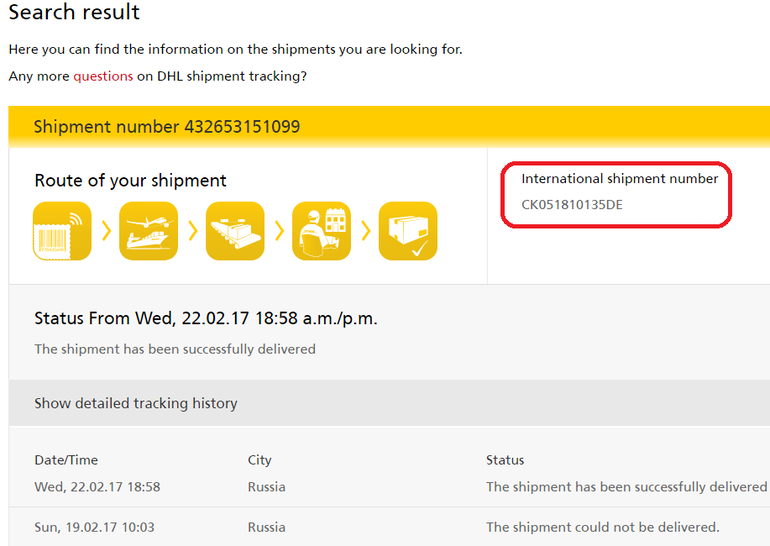Expand "Show detailed tracking history"
770x546 pixels.
click(136, 404)
